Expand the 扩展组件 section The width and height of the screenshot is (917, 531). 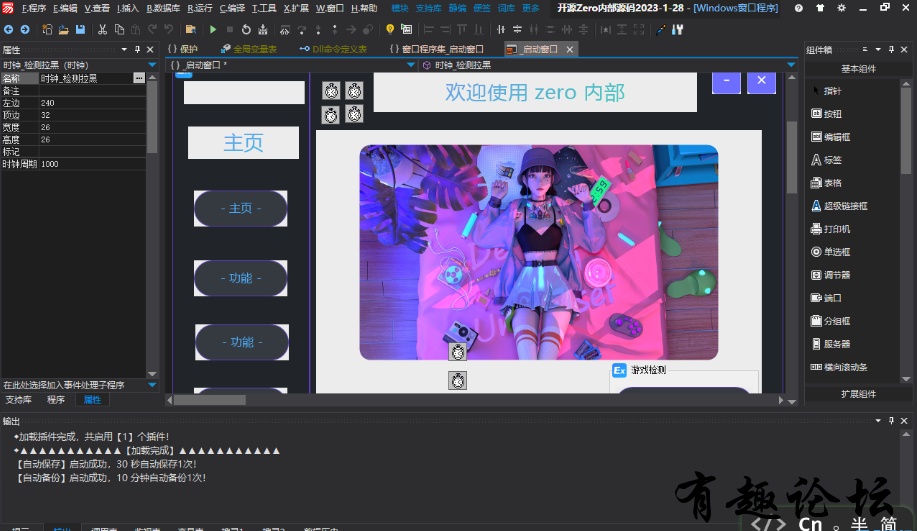pyautogui.click(x=858, y=394)
